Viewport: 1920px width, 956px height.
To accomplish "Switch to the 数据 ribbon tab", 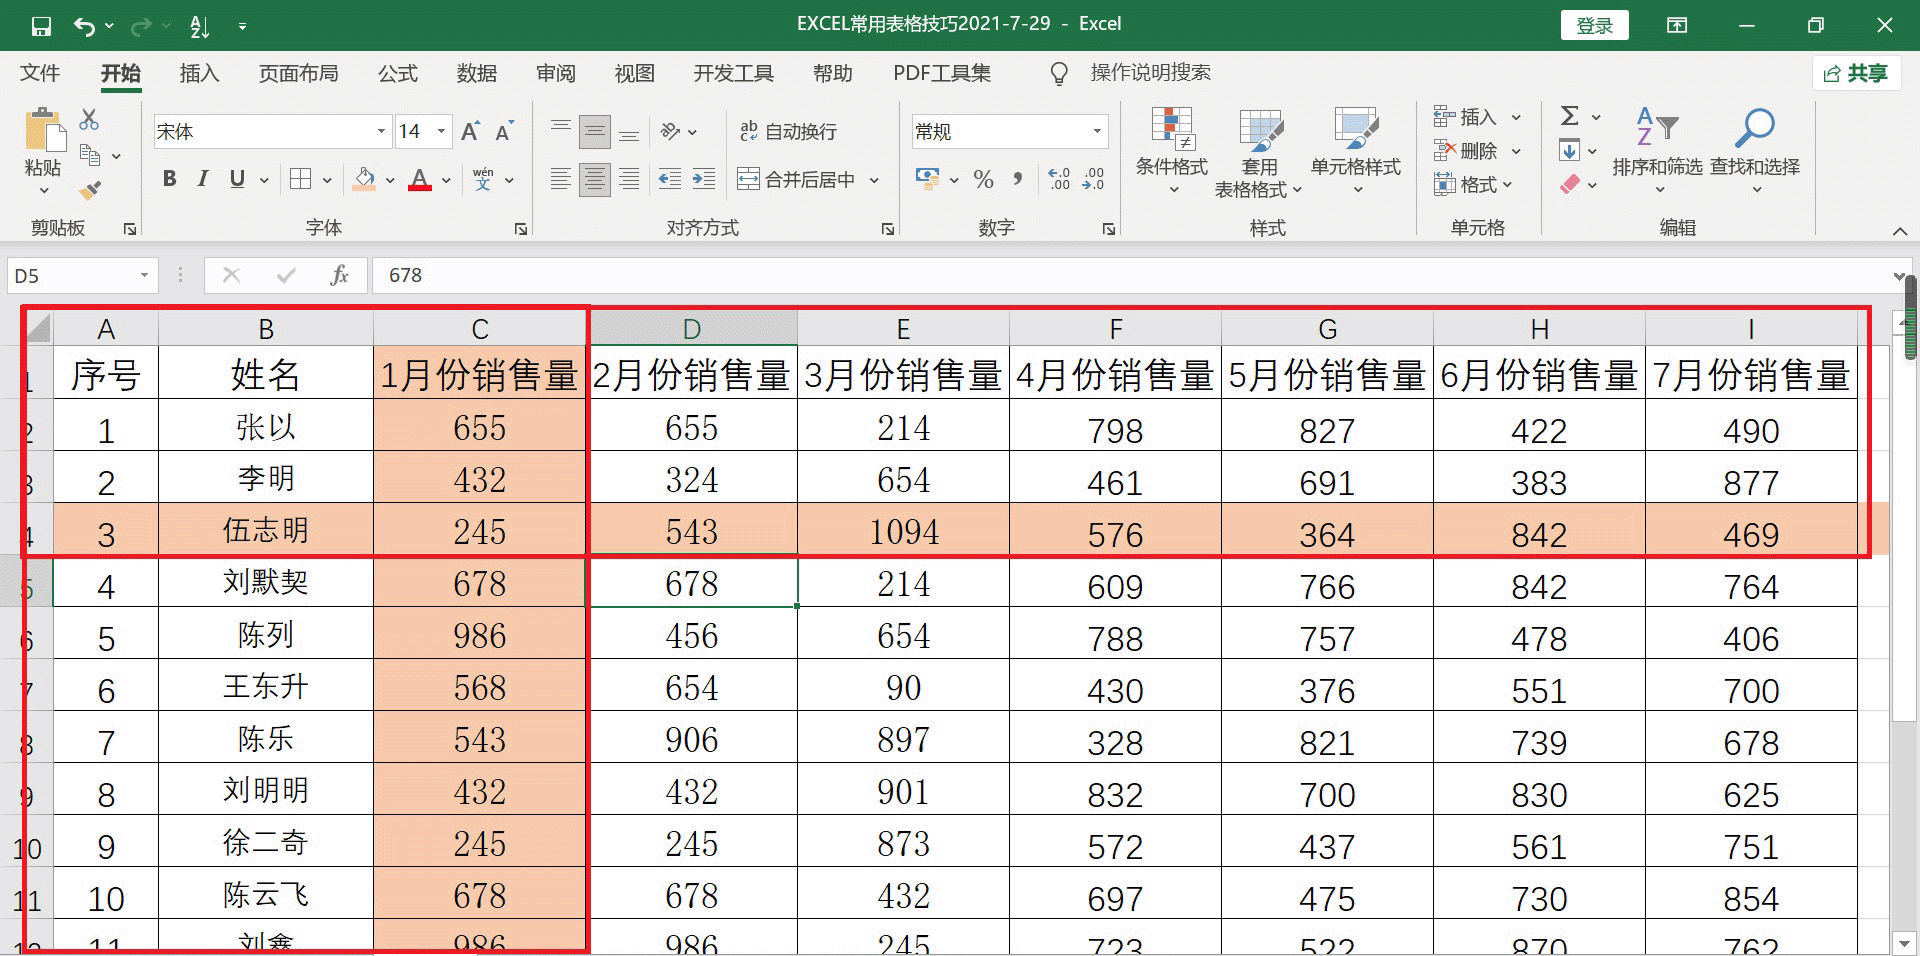I will tap(476, 73).
